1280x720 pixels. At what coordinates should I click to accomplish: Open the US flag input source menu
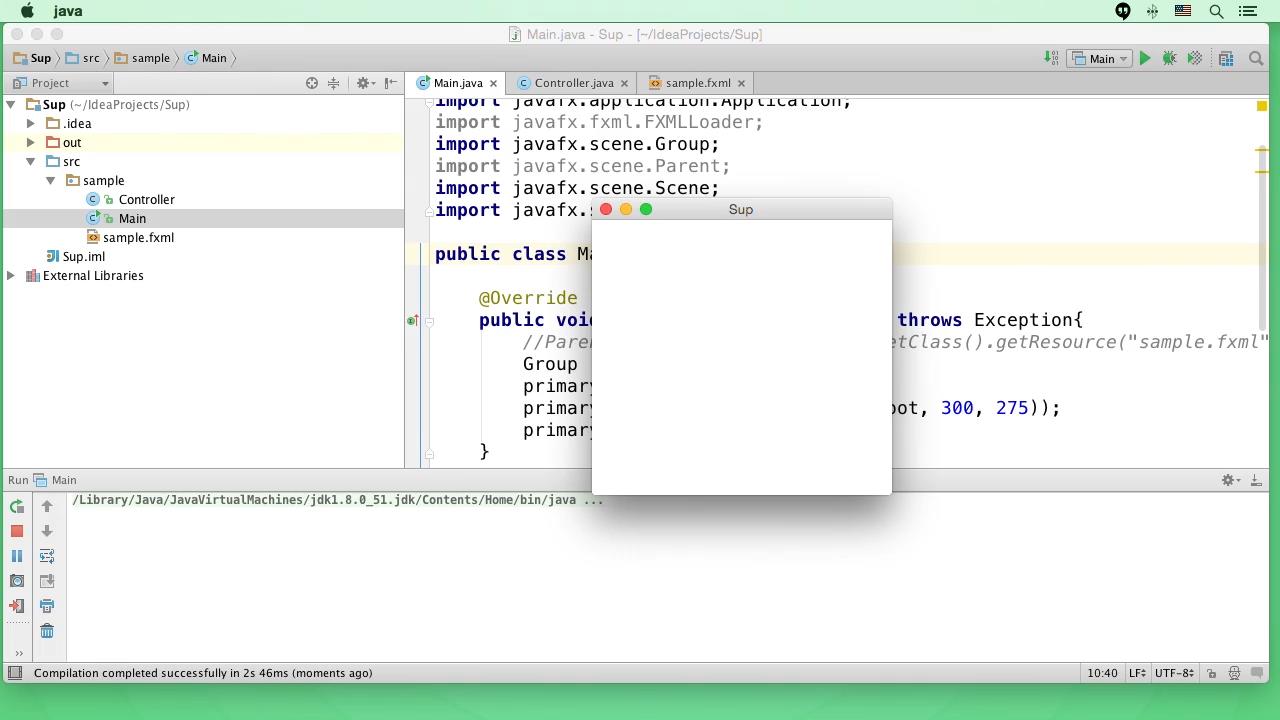point(1183,11)
